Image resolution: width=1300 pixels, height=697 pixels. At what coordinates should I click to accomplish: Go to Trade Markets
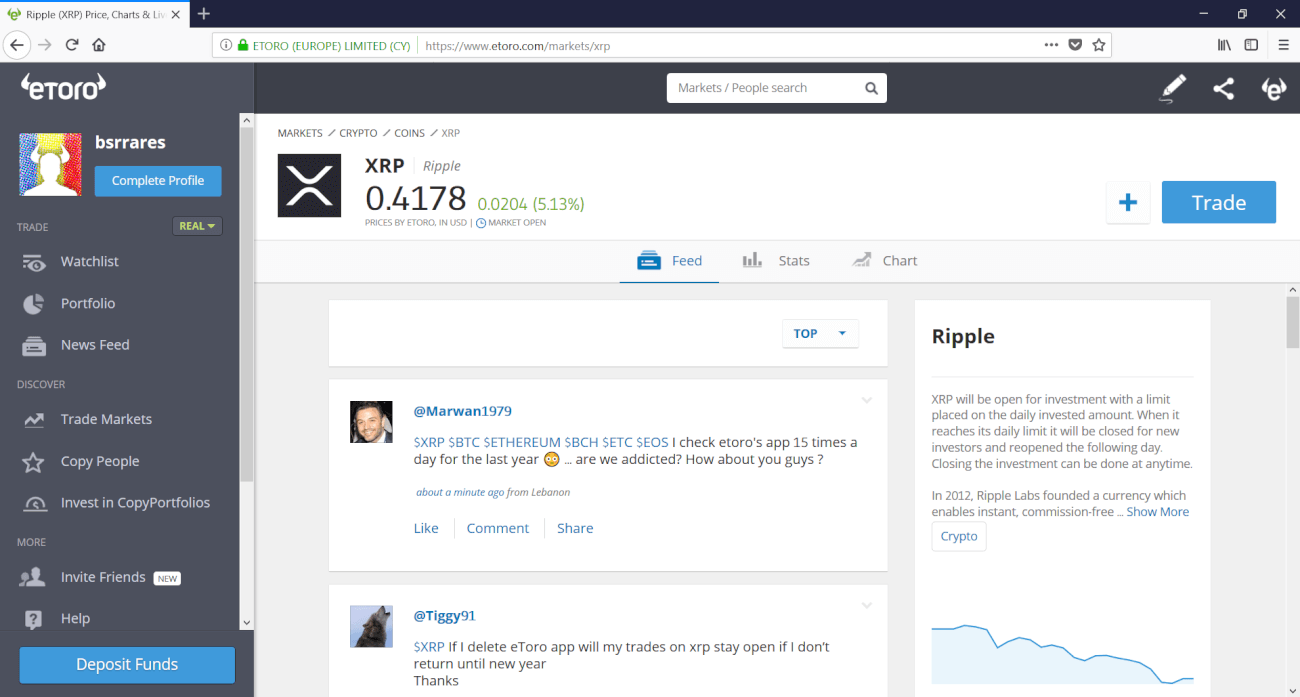click(x=106, y=419)
